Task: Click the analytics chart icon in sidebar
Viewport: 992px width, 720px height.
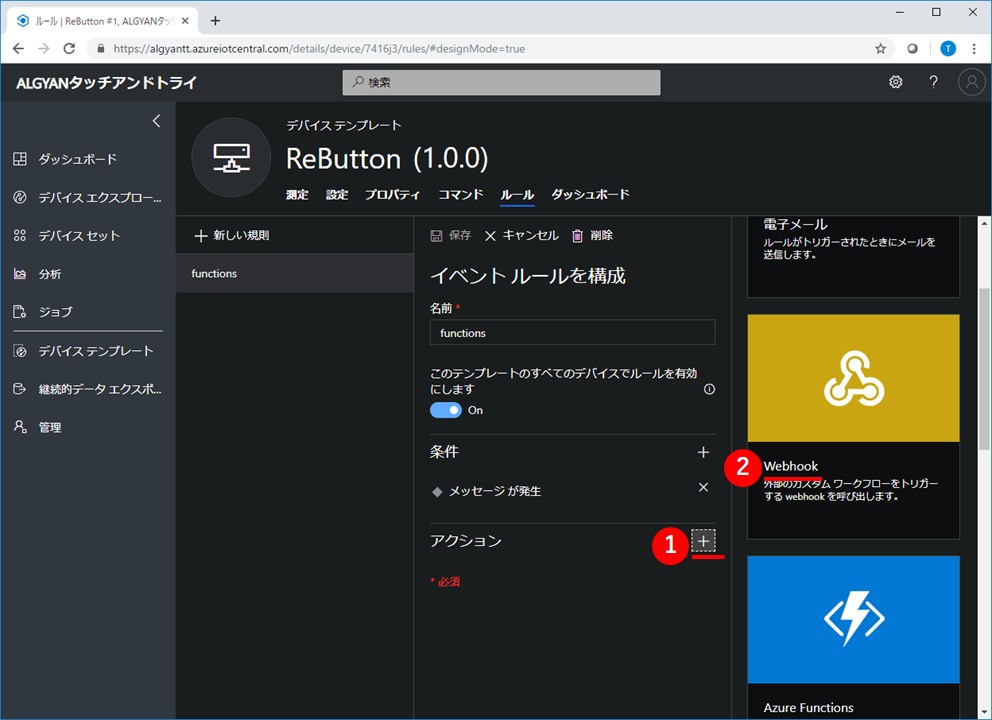Action: pyautogui.click(x=20, y=274)
